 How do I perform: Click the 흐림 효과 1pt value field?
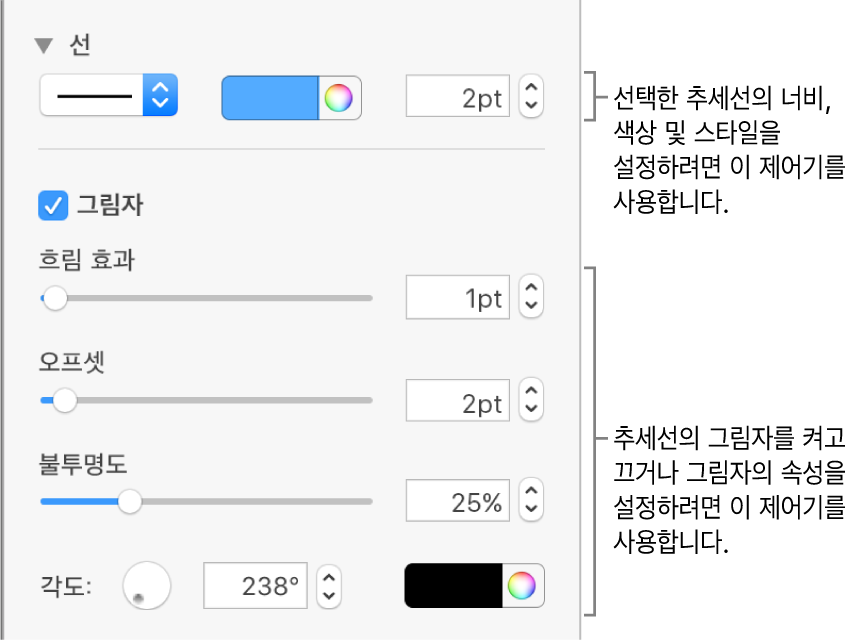(459, 298)
